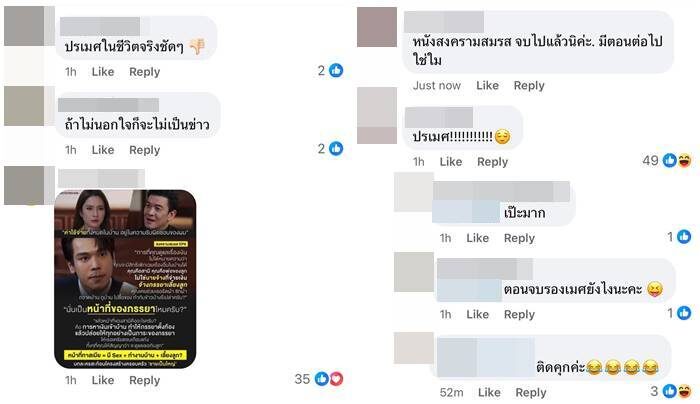Click the thumbs-up icon on the เป๊ะมาก reply
Viewport: 700px width, 404px height.
point(684,237)
